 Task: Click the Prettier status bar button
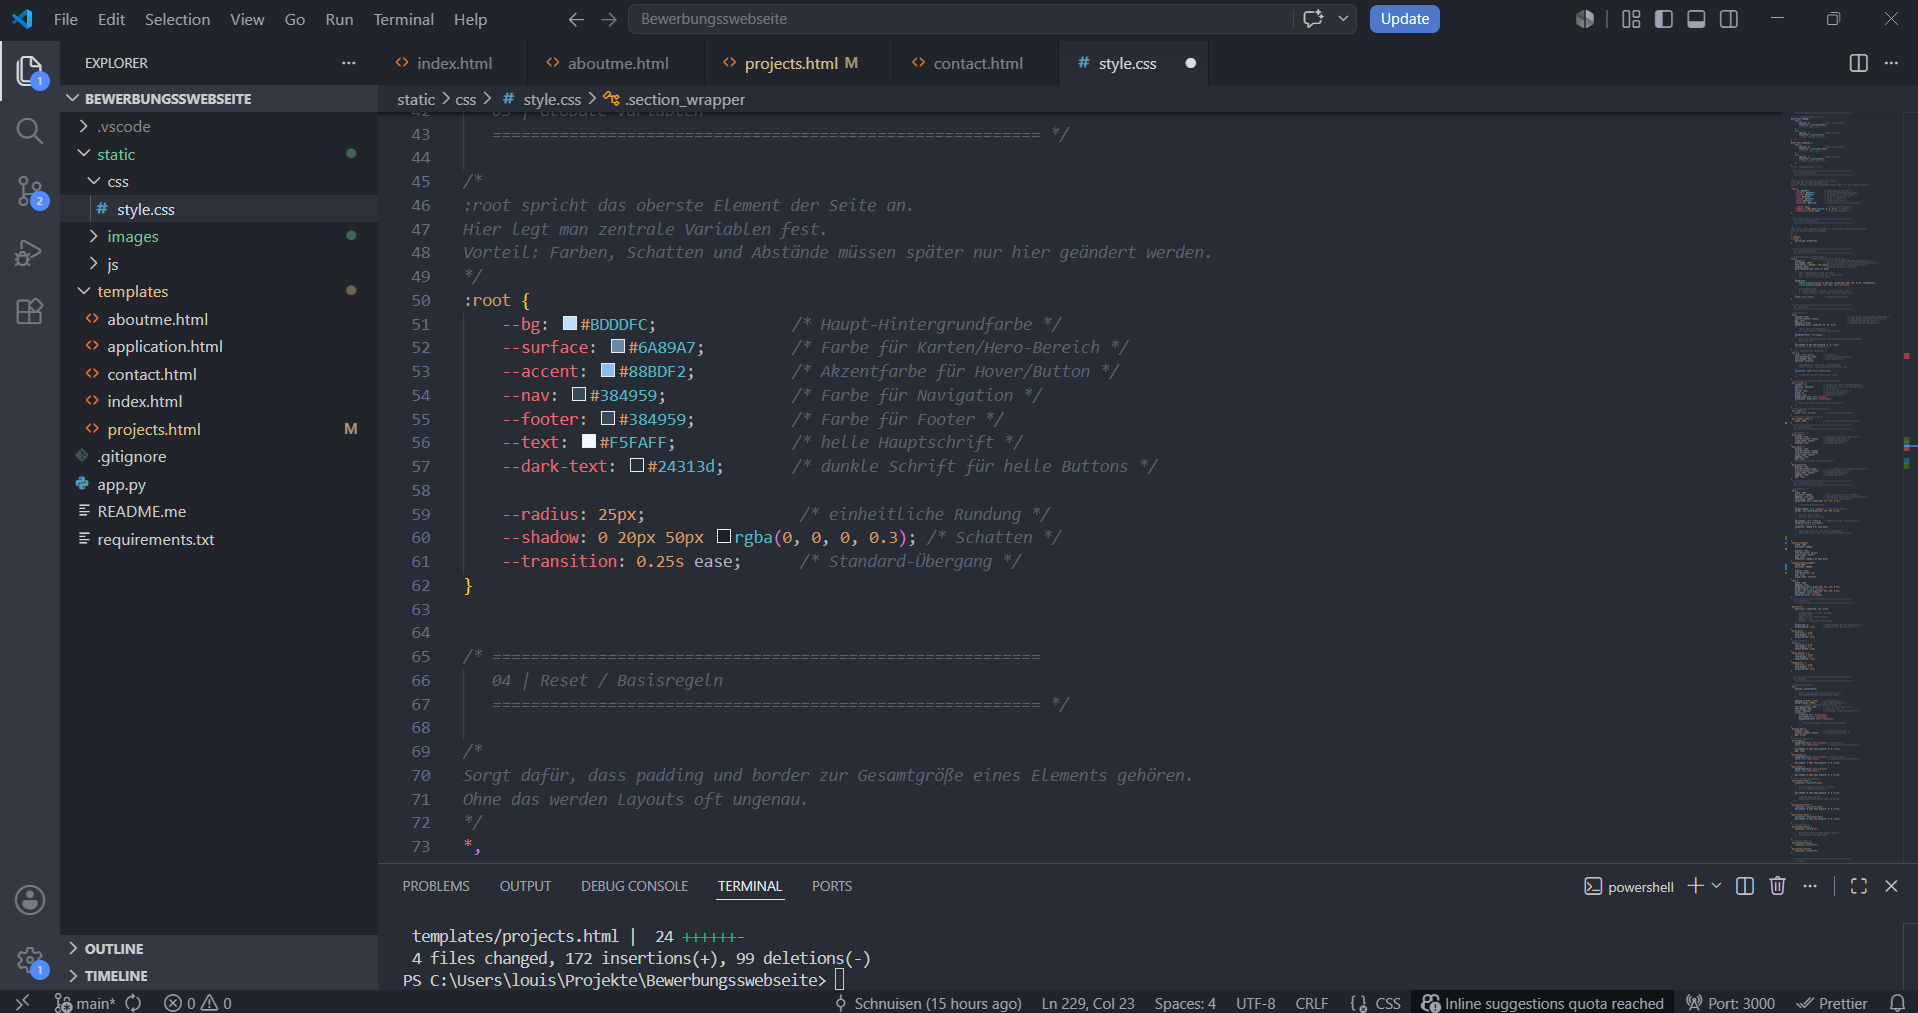[x=1832, y=1003]
